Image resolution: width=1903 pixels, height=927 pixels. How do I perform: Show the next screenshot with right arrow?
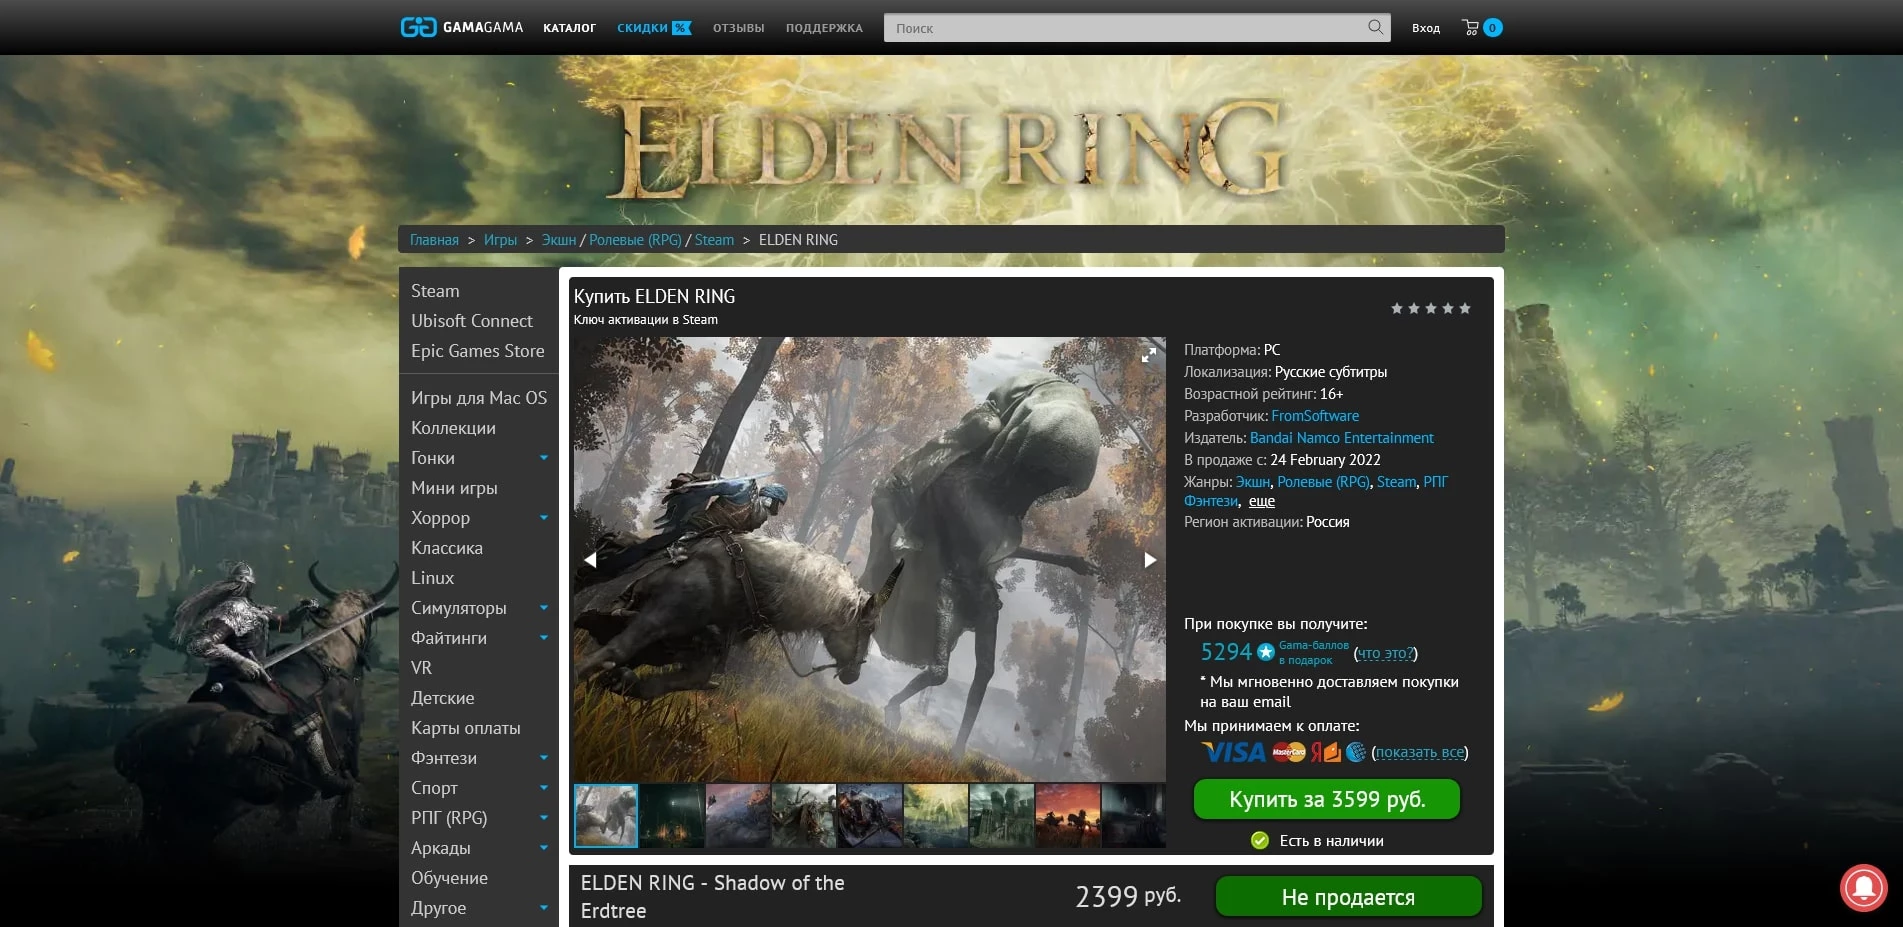tap(1150, 560)
